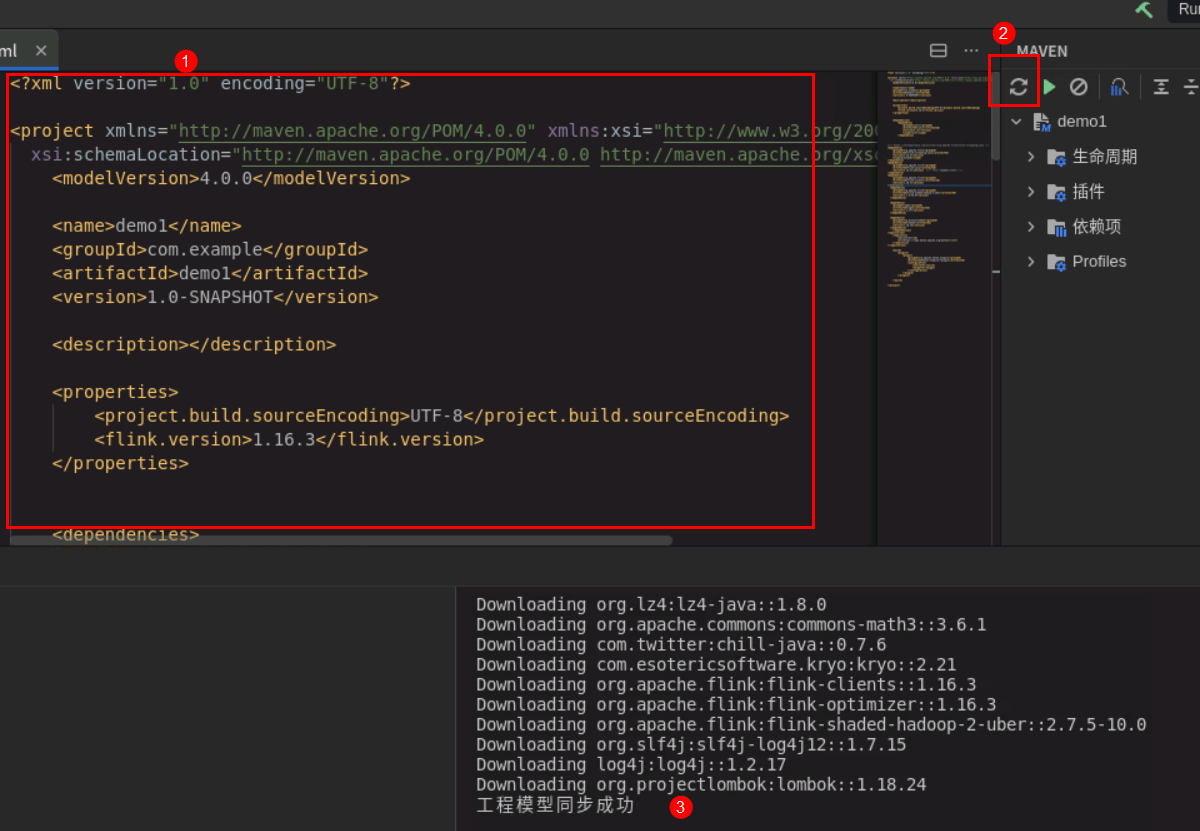Click the Downloading flink-shaded-hadoop-2-uber log line
Image resolution: width=1200 pixels, height=831 pixels.
point(811,725)
